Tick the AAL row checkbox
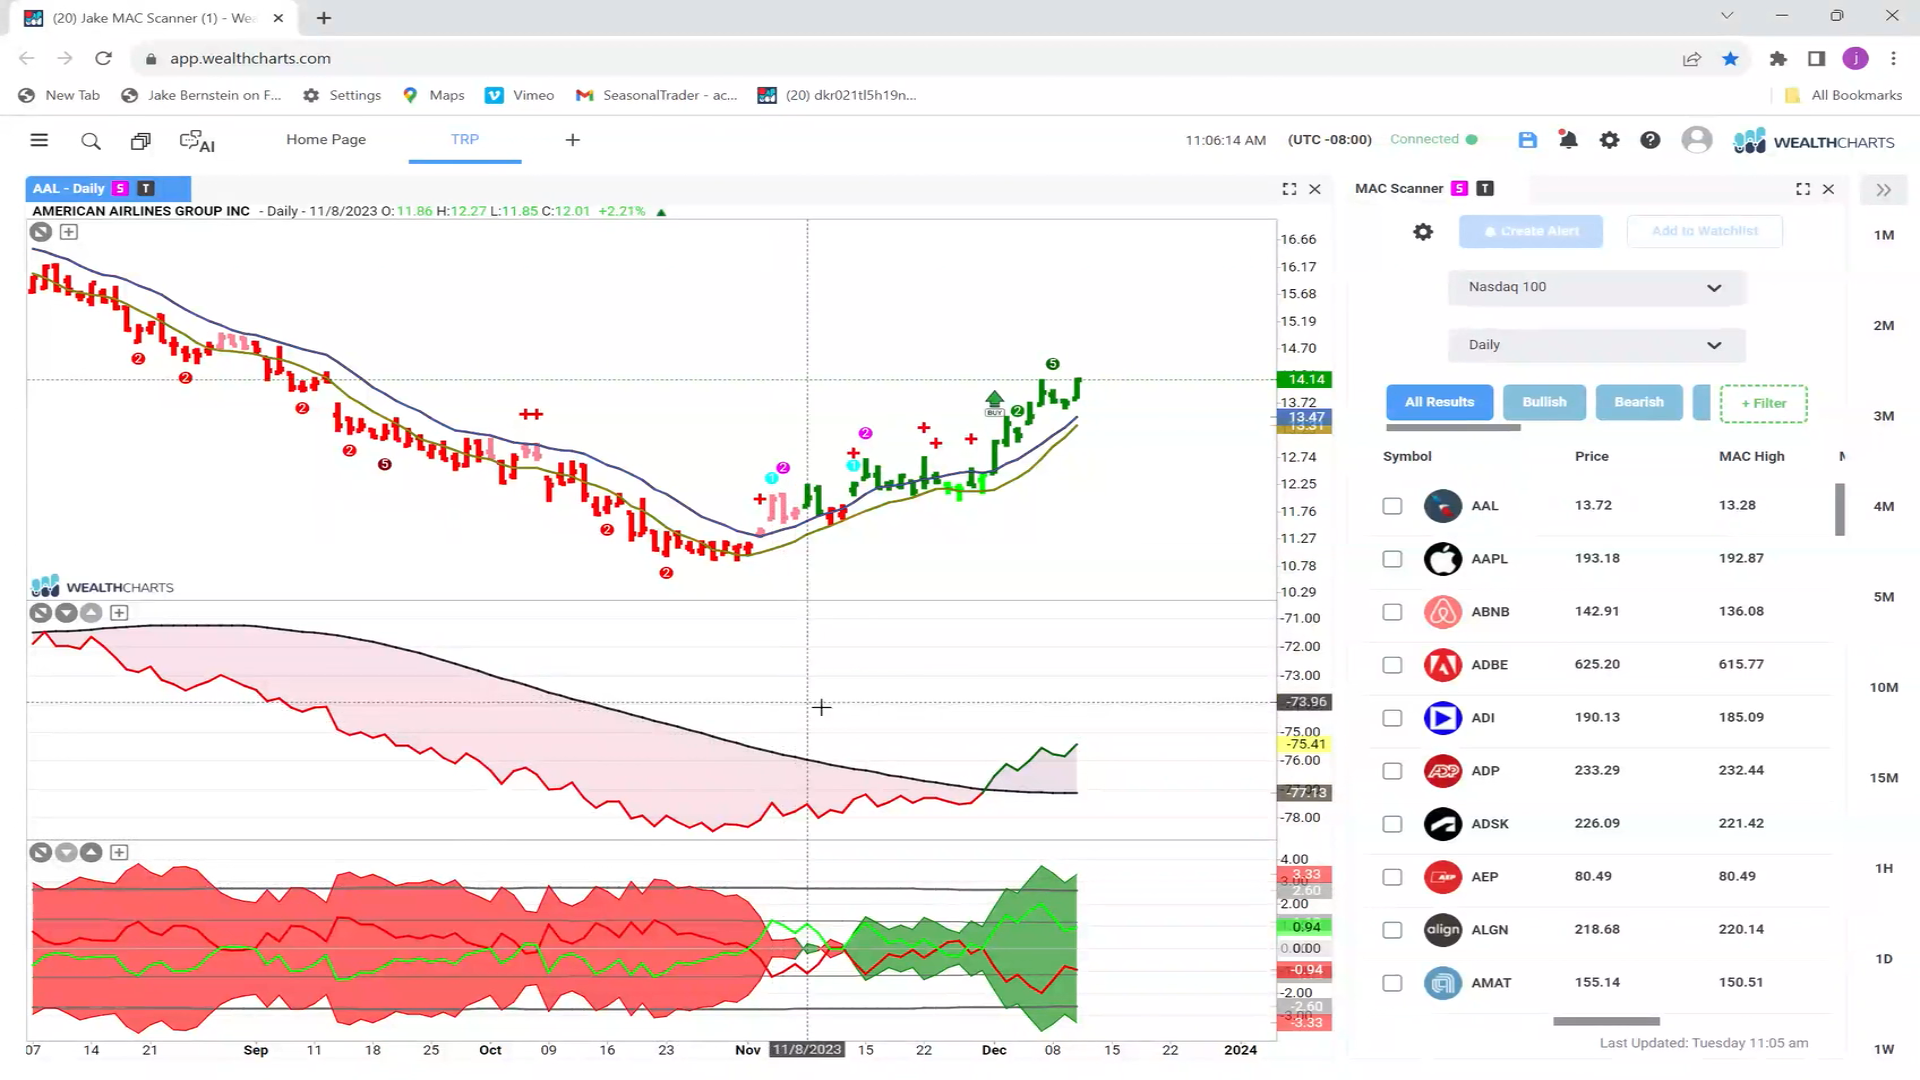 click(1392, 506)
